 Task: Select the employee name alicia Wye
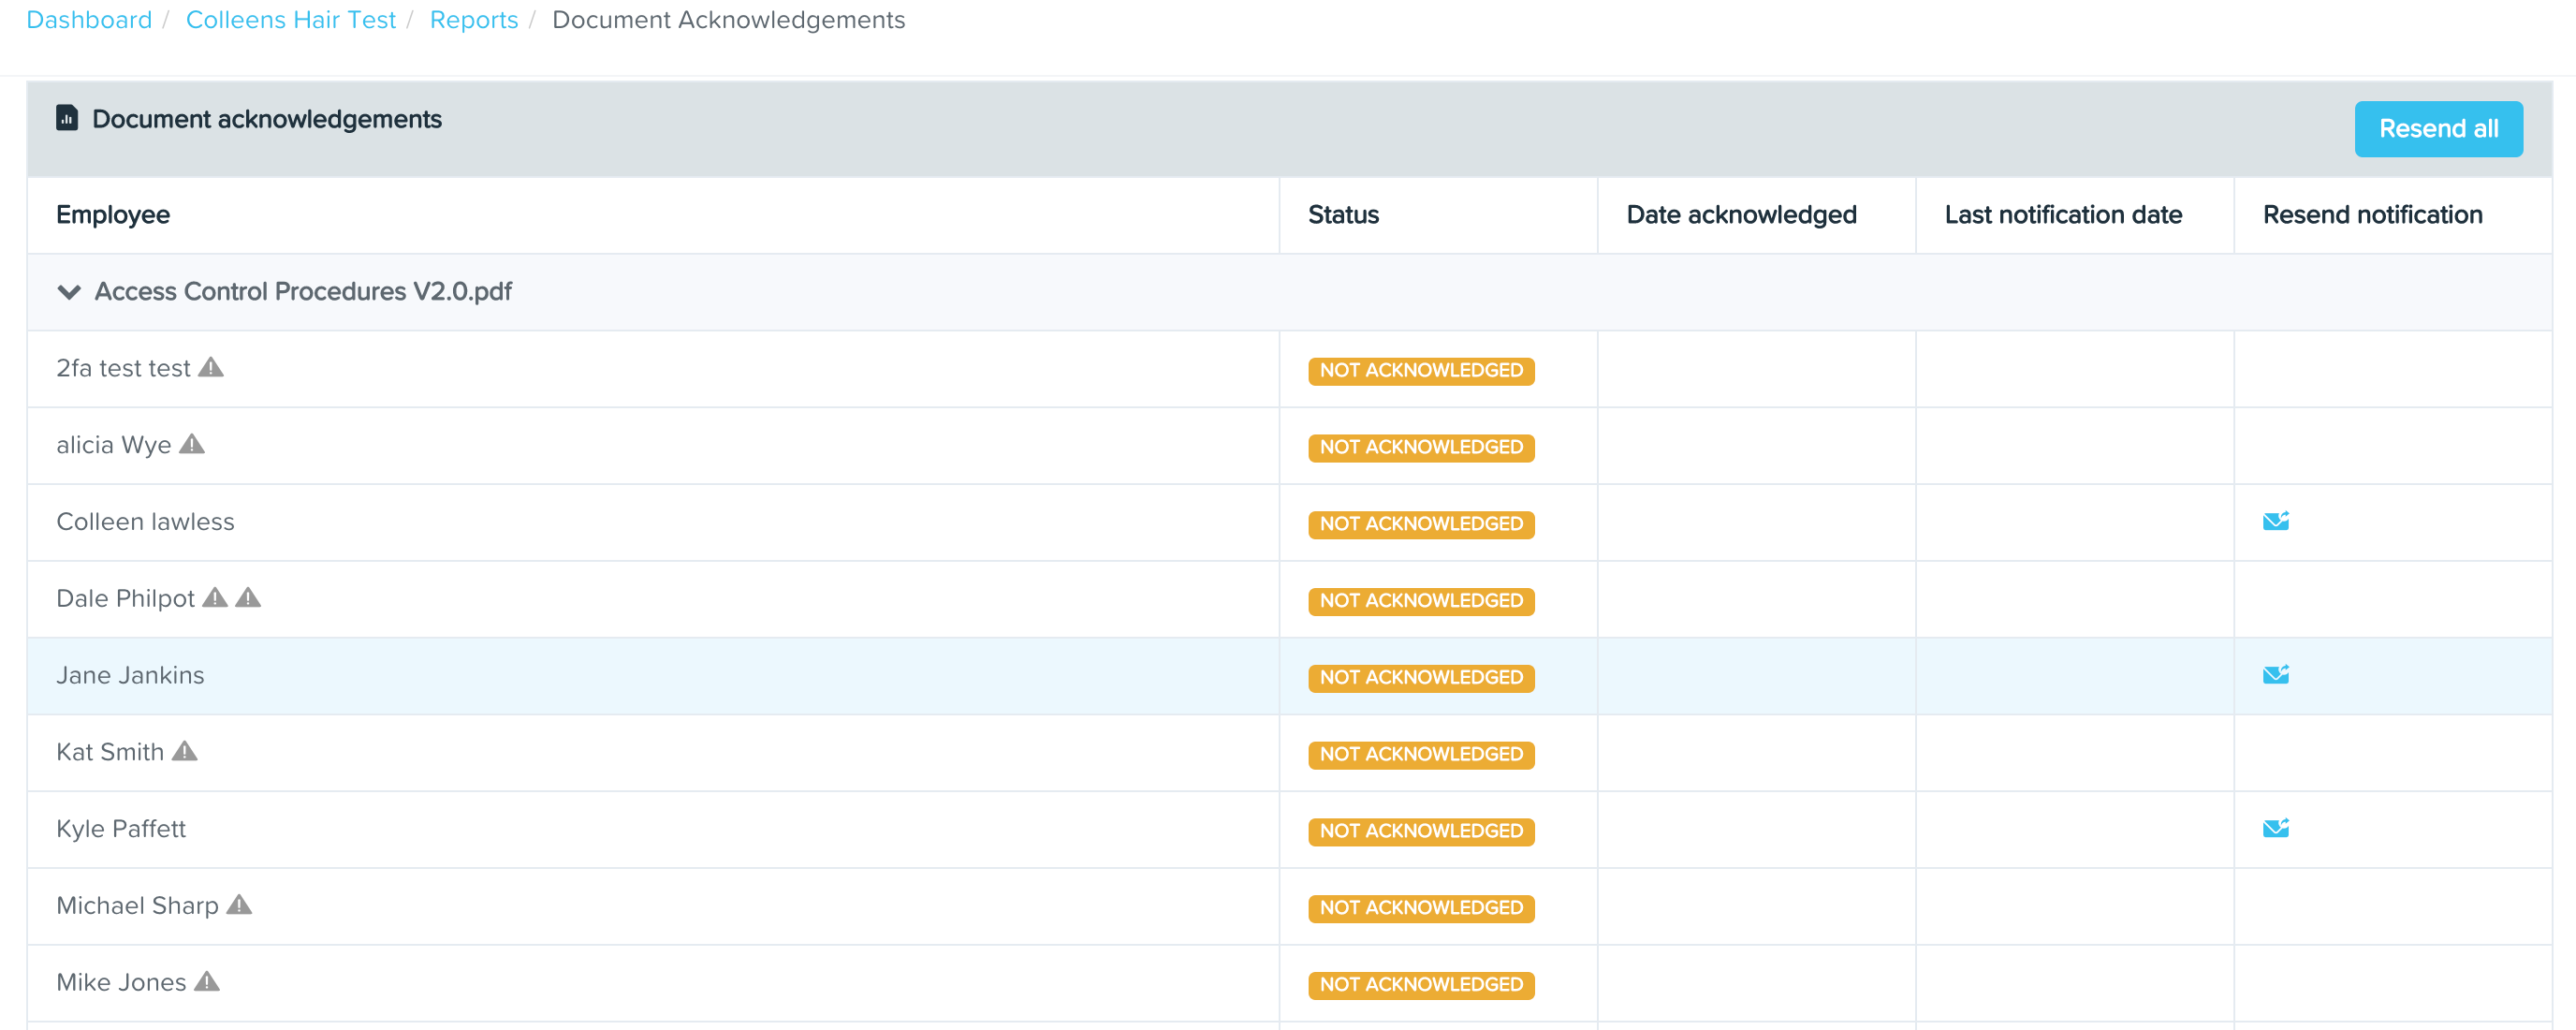click(114, 445)
